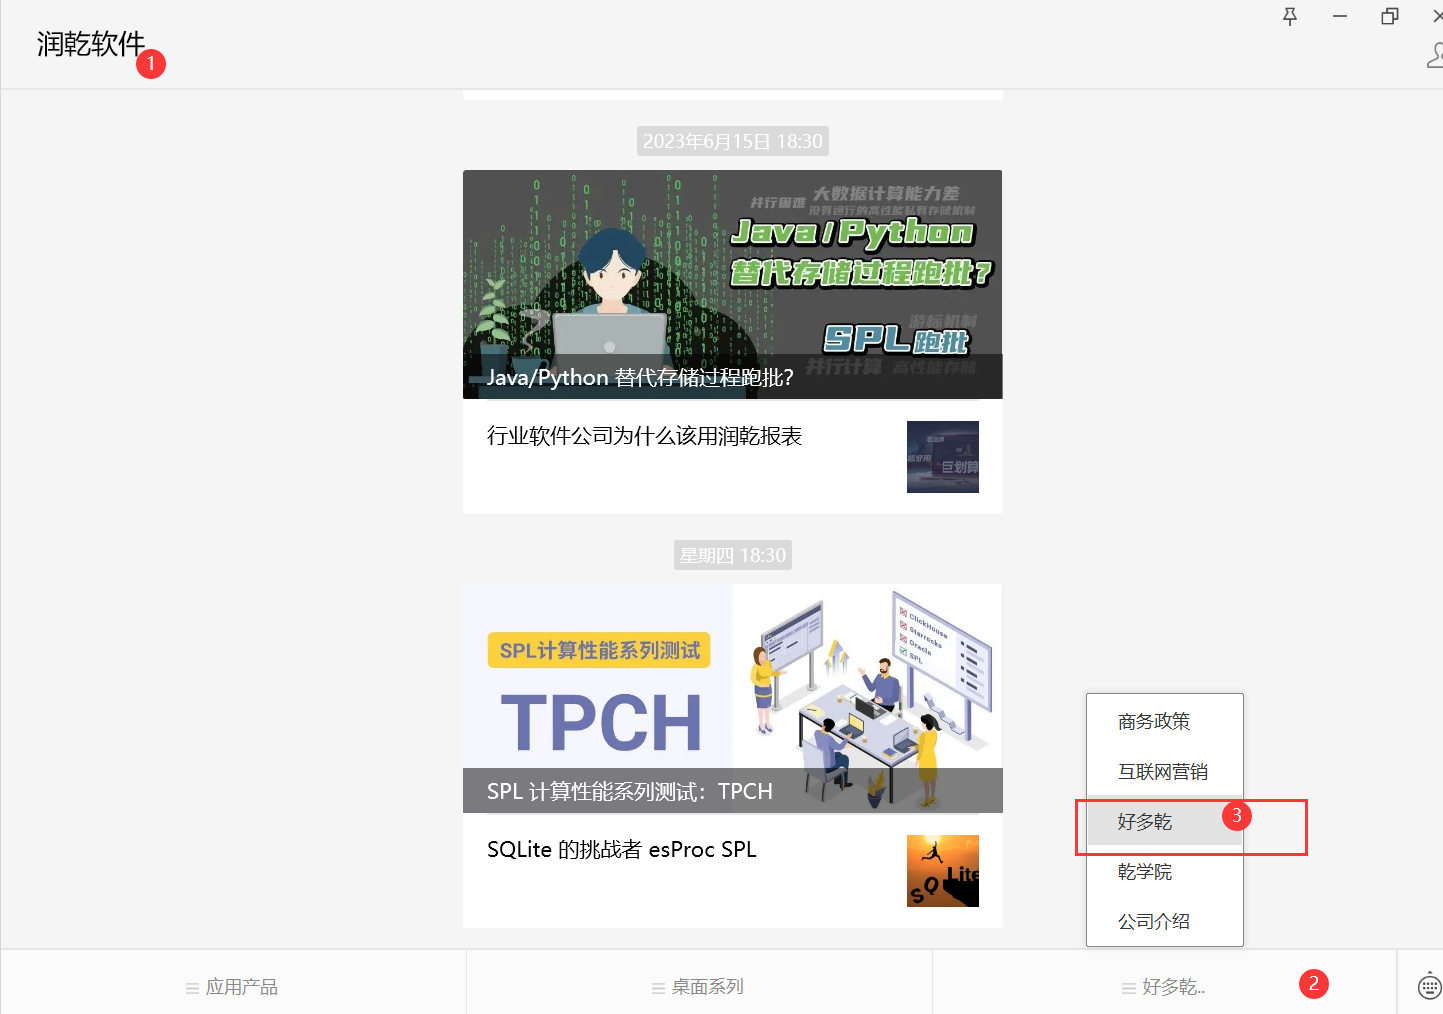The width and height of the screenshot is (1443, 1014).
Task: Open the SQLite 的挑战者 esProc SPL title
Action: [622, 850]
